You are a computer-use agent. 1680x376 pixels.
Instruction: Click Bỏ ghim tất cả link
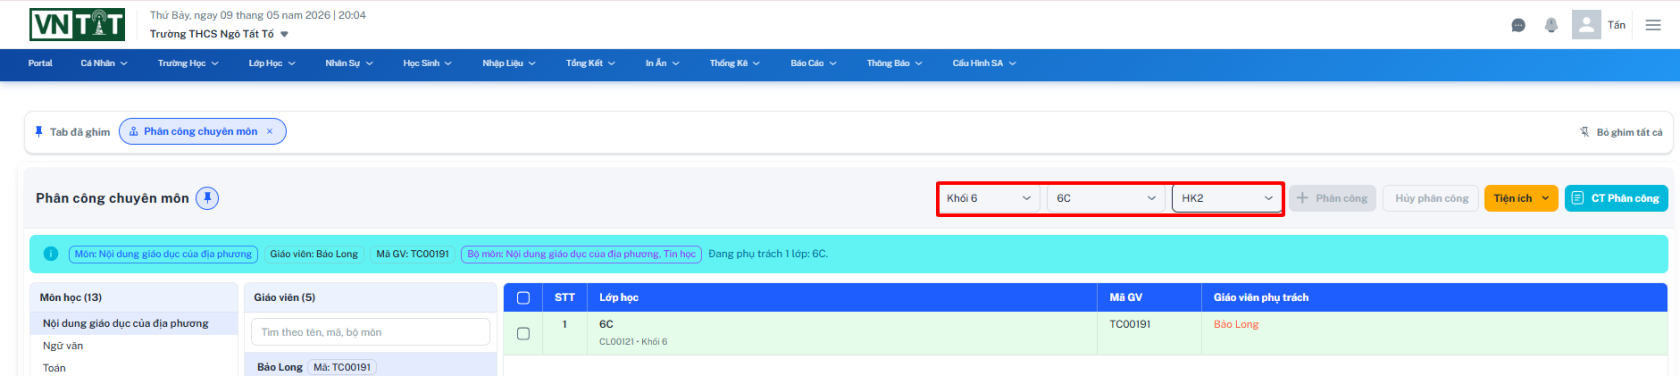pos(1621,132)
